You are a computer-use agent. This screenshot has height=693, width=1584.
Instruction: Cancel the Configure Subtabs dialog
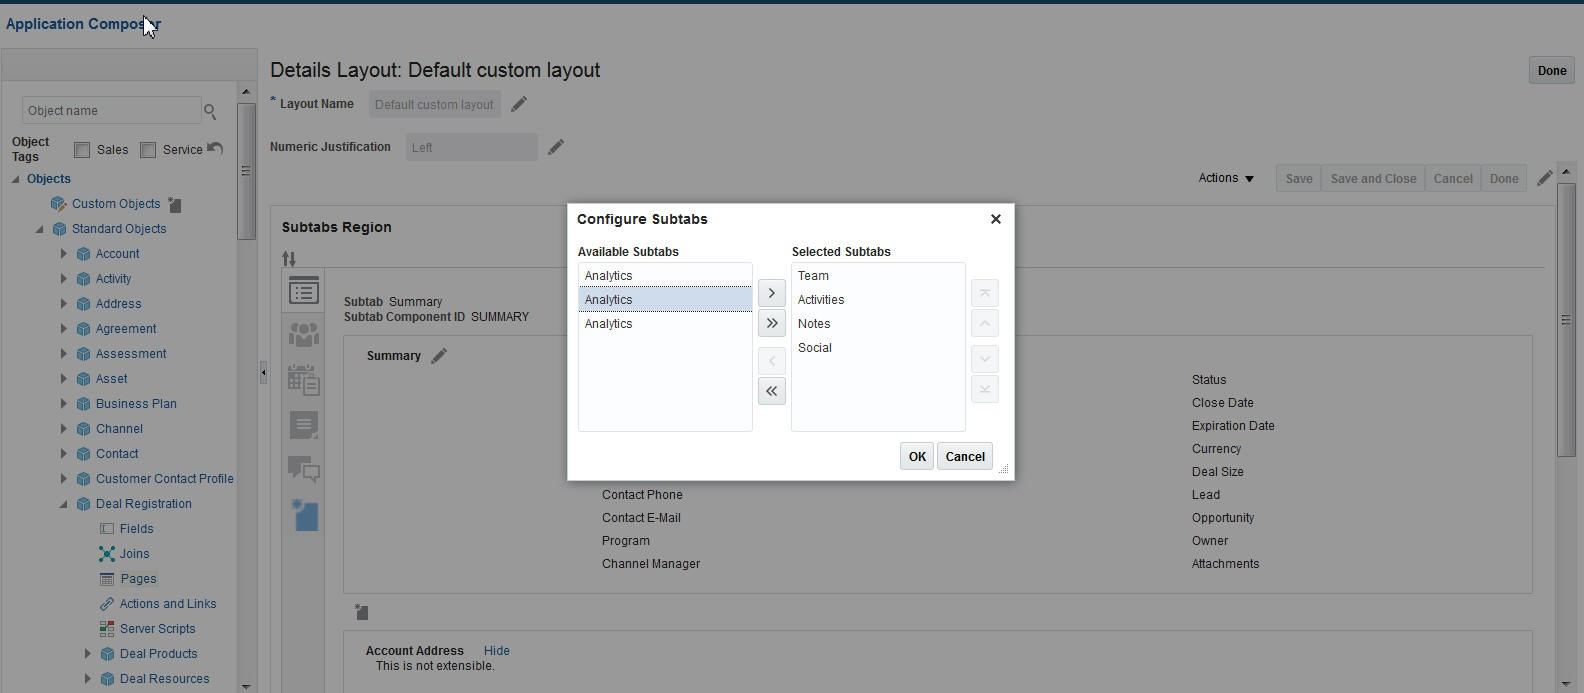coord(965,457)
